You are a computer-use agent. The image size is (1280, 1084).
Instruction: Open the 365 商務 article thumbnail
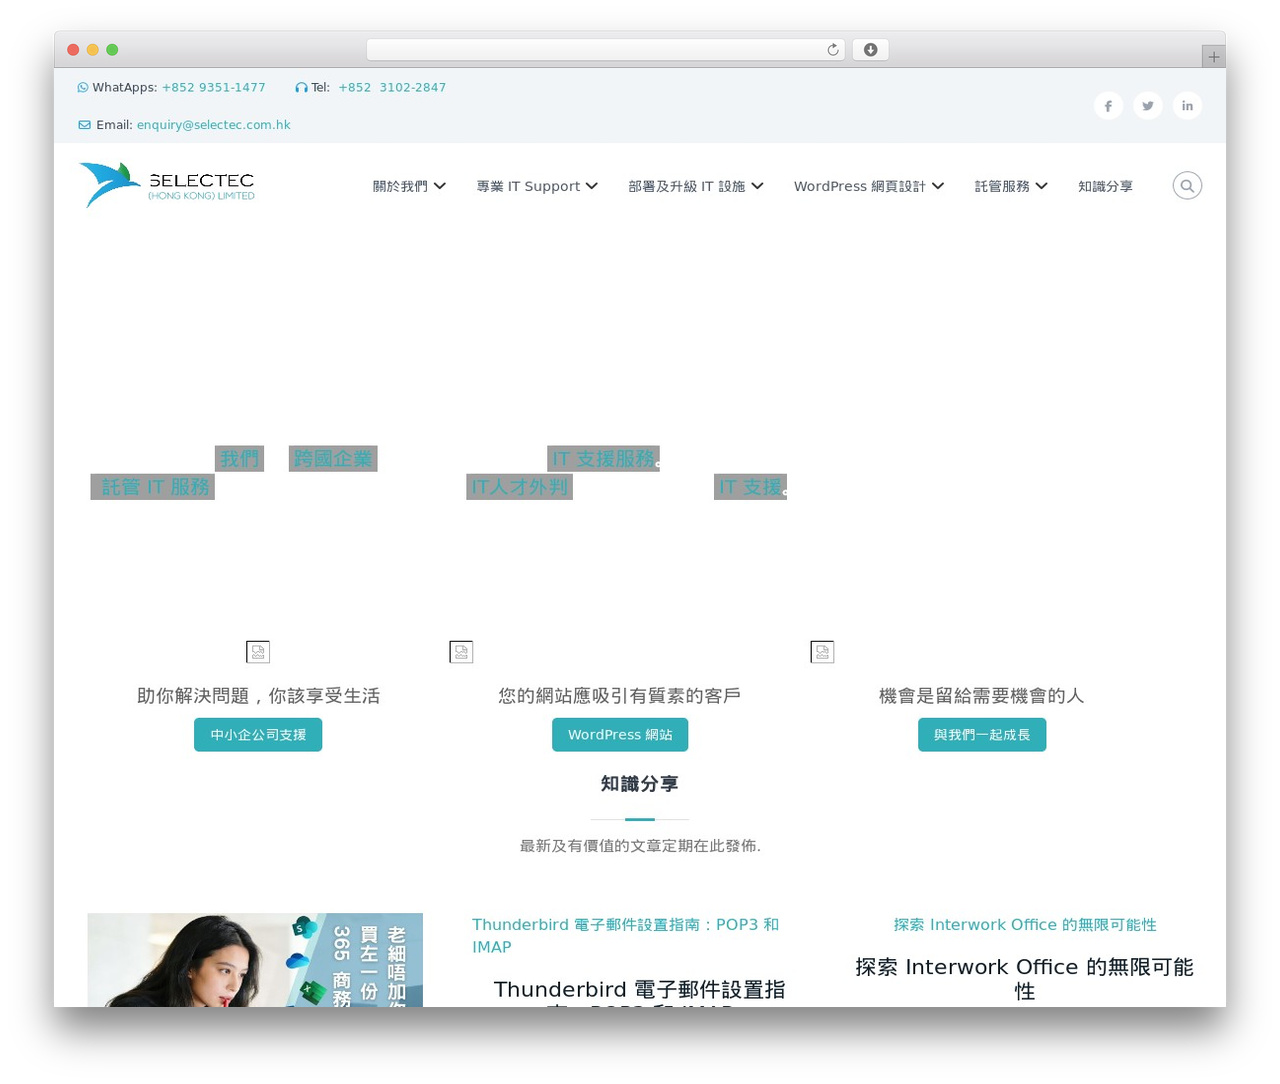coord(255,960)
